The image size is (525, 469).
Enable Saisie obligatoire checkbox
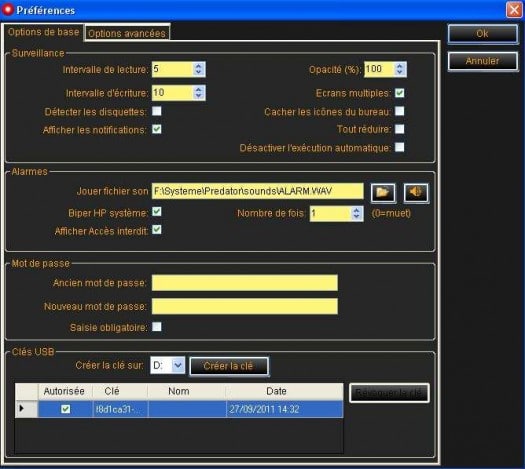point(157,326)
